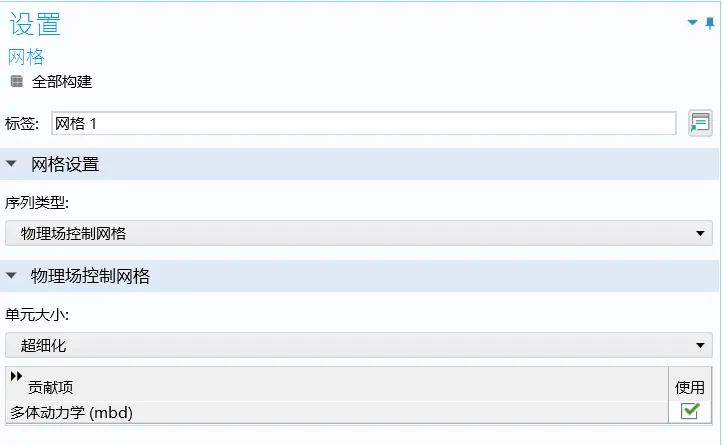Open the 单元大小 dropdown showing 超细化
Image resolution: width=723 pixels, height=445 pixels.
[359, 345]
